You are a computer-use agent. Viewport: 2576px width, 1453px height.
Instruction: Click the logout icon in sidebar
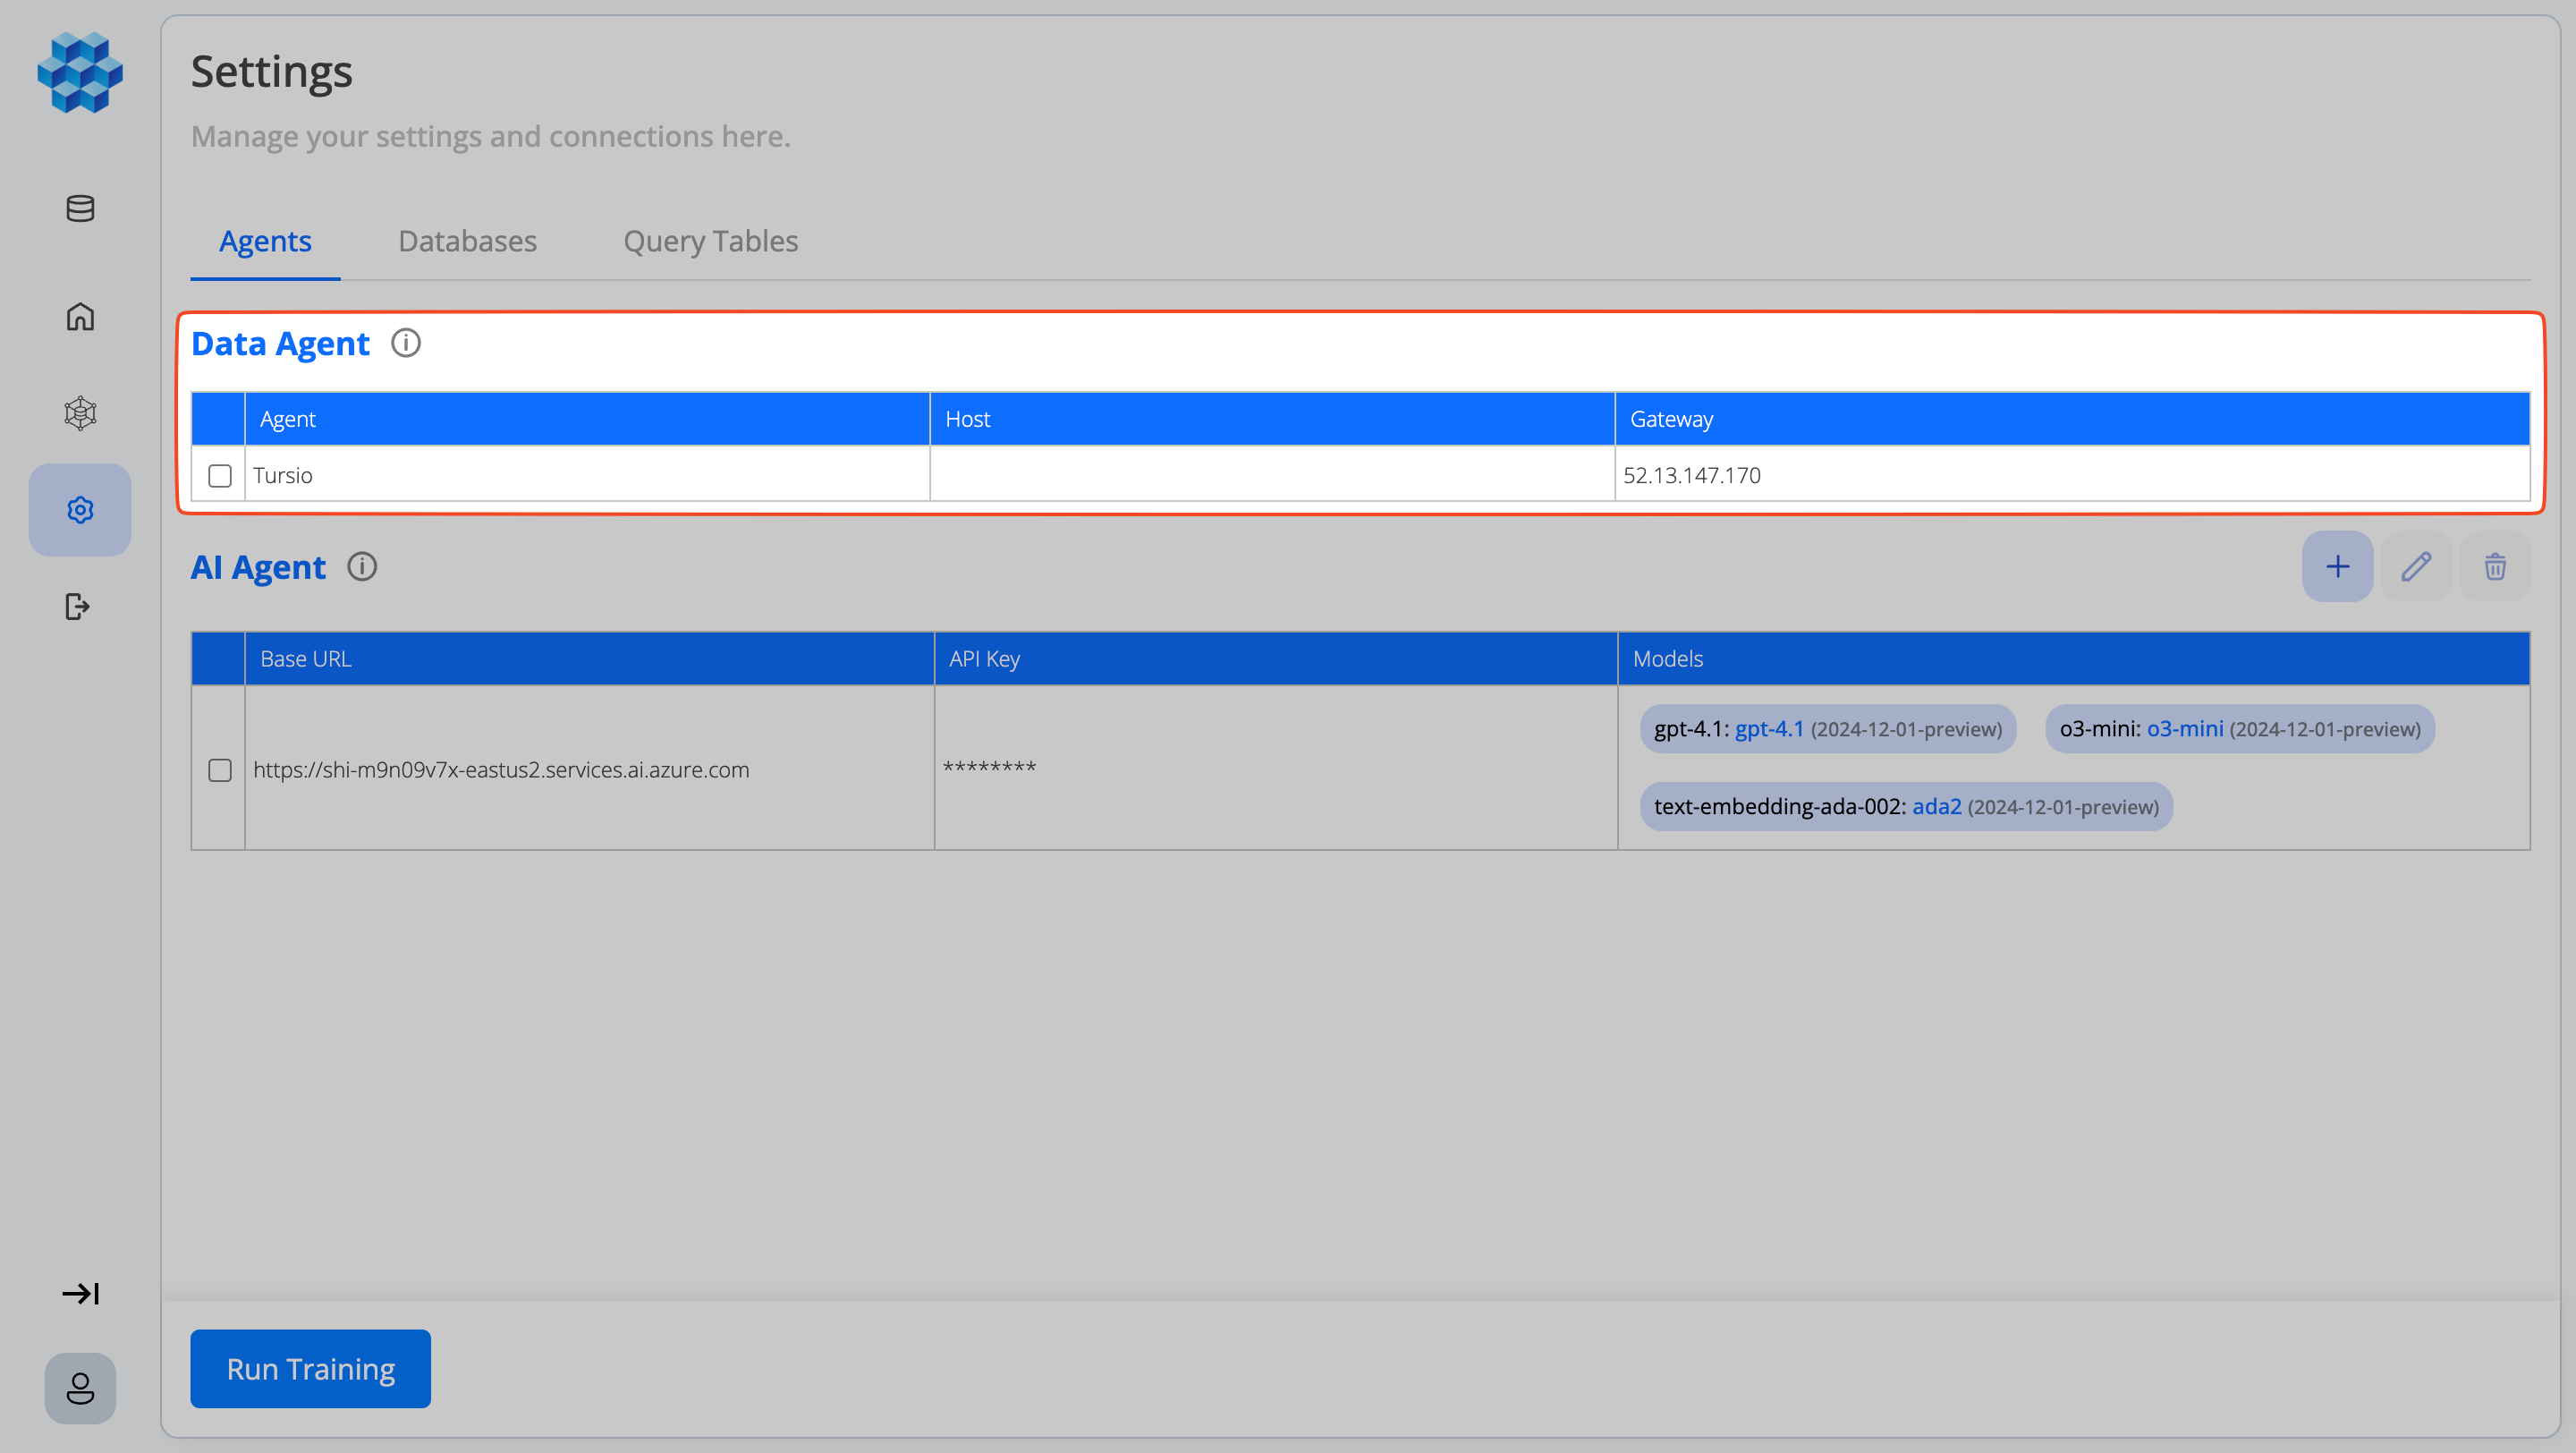(78, 607)
